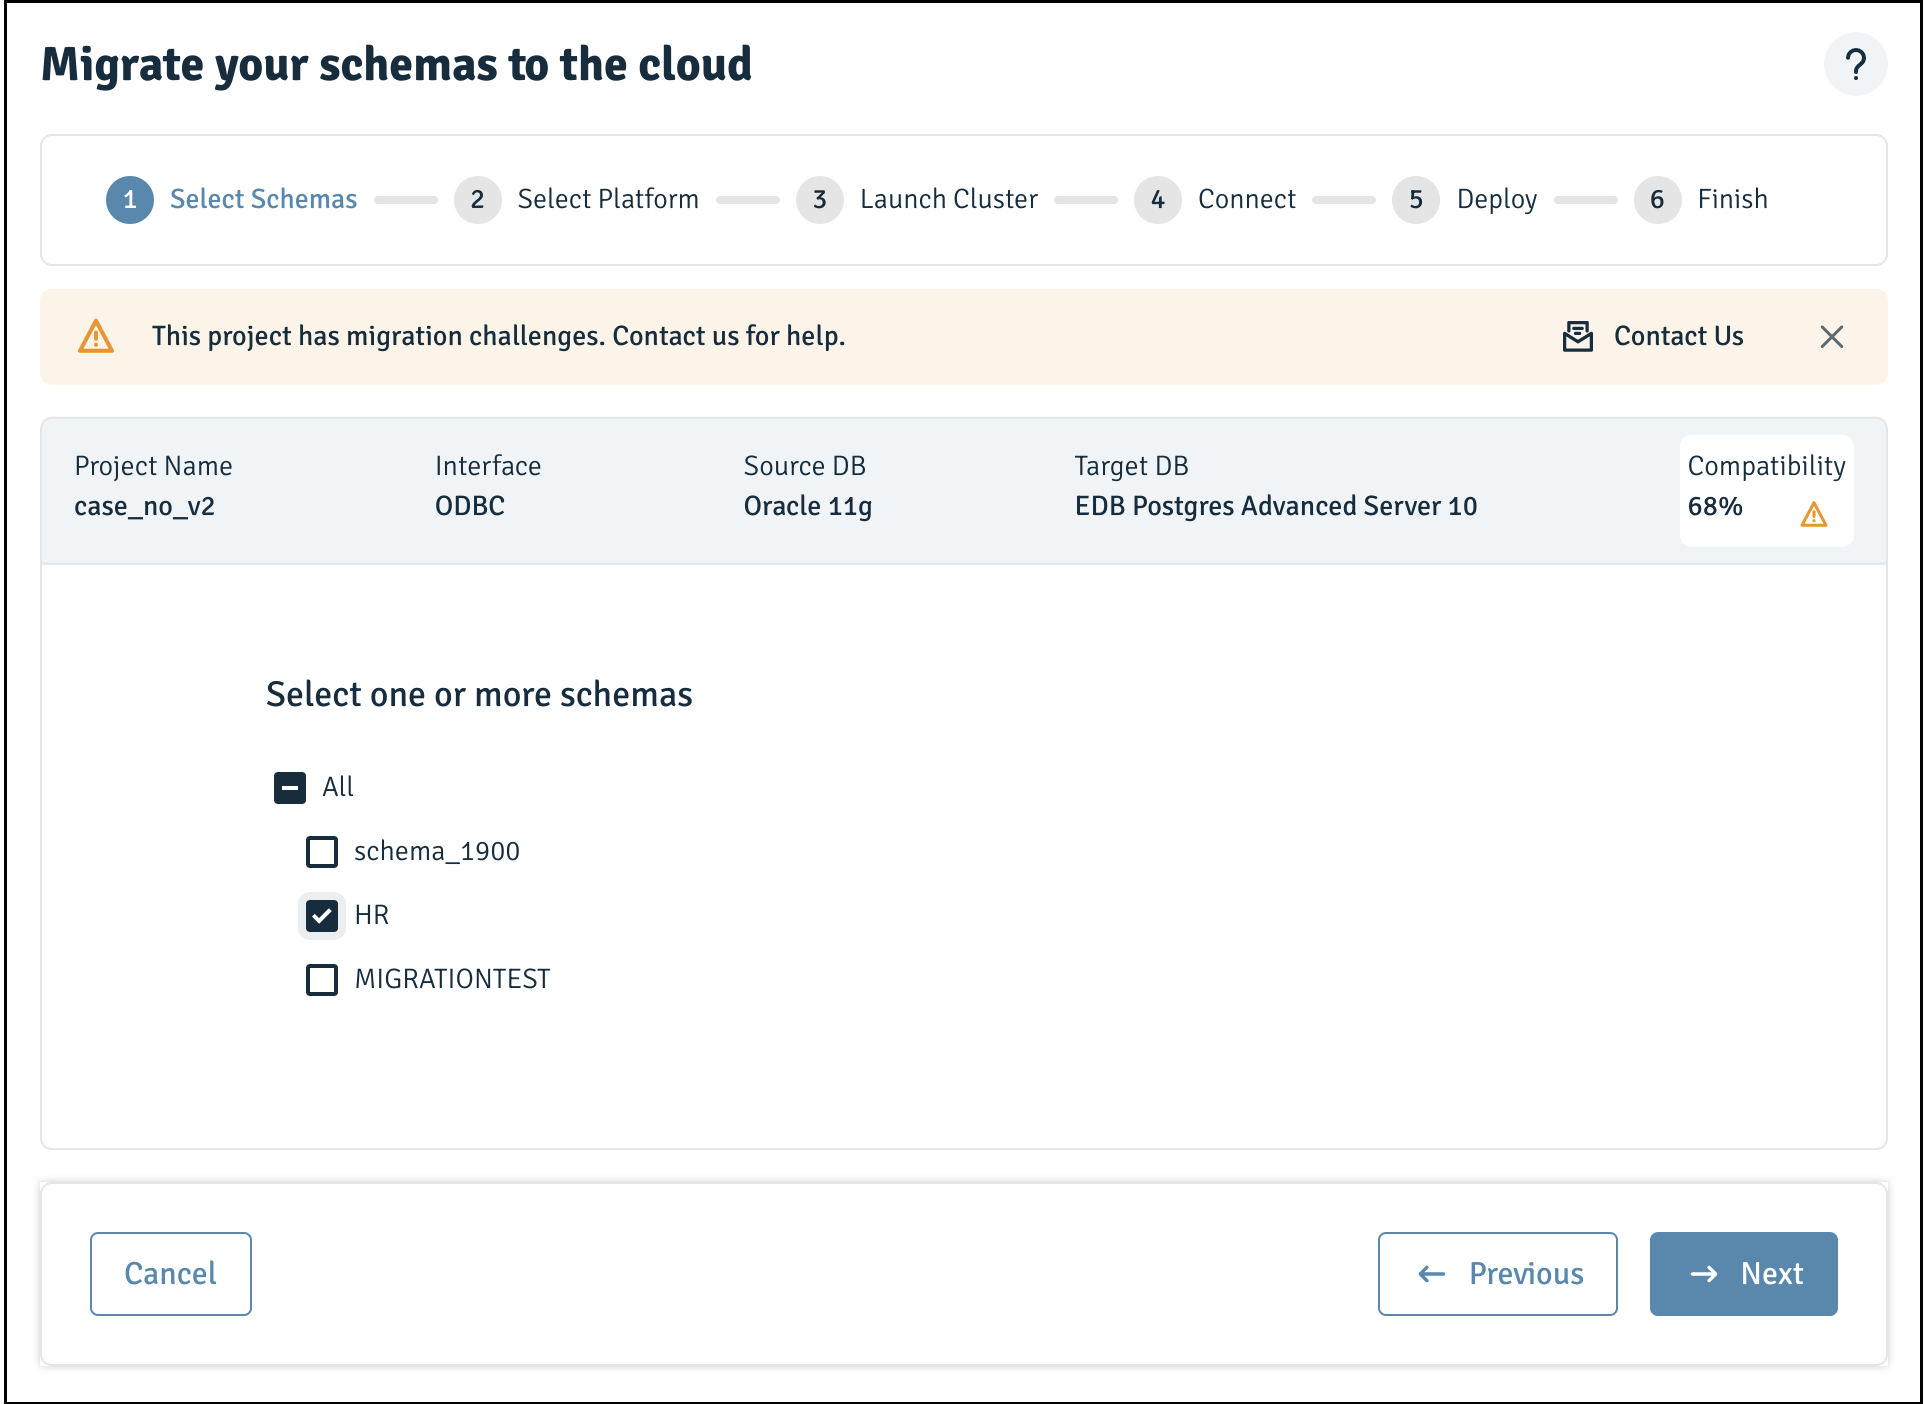The image size is (1924, 1404).
Task: Click step 3 circle number
Action: tap(820, 200)
